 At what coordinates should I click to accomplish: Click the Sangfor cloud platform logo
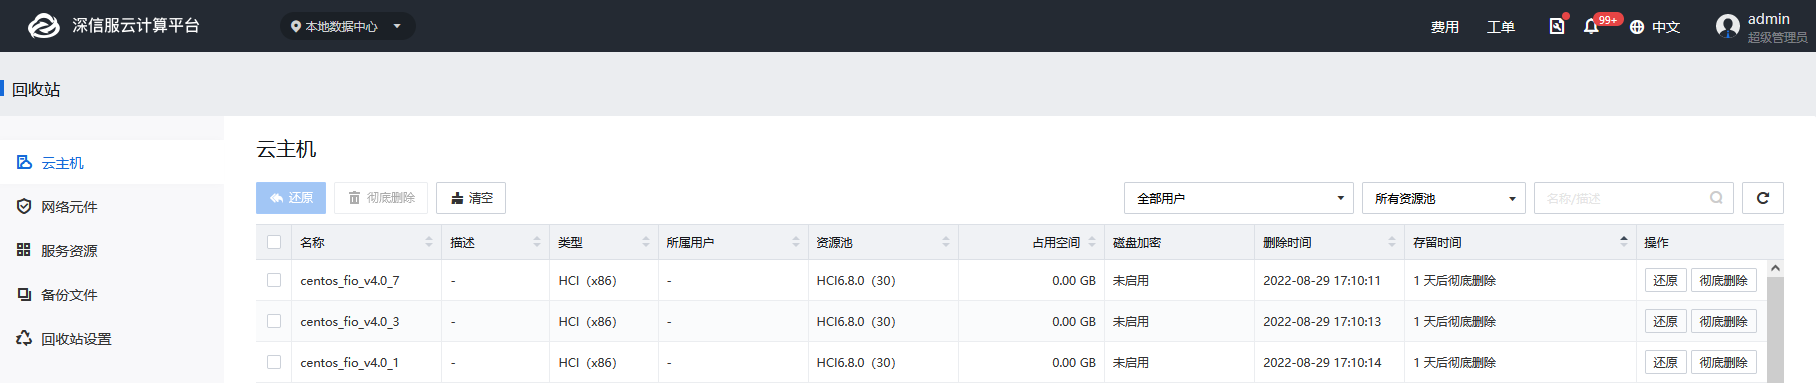click(x=43, y=26)
